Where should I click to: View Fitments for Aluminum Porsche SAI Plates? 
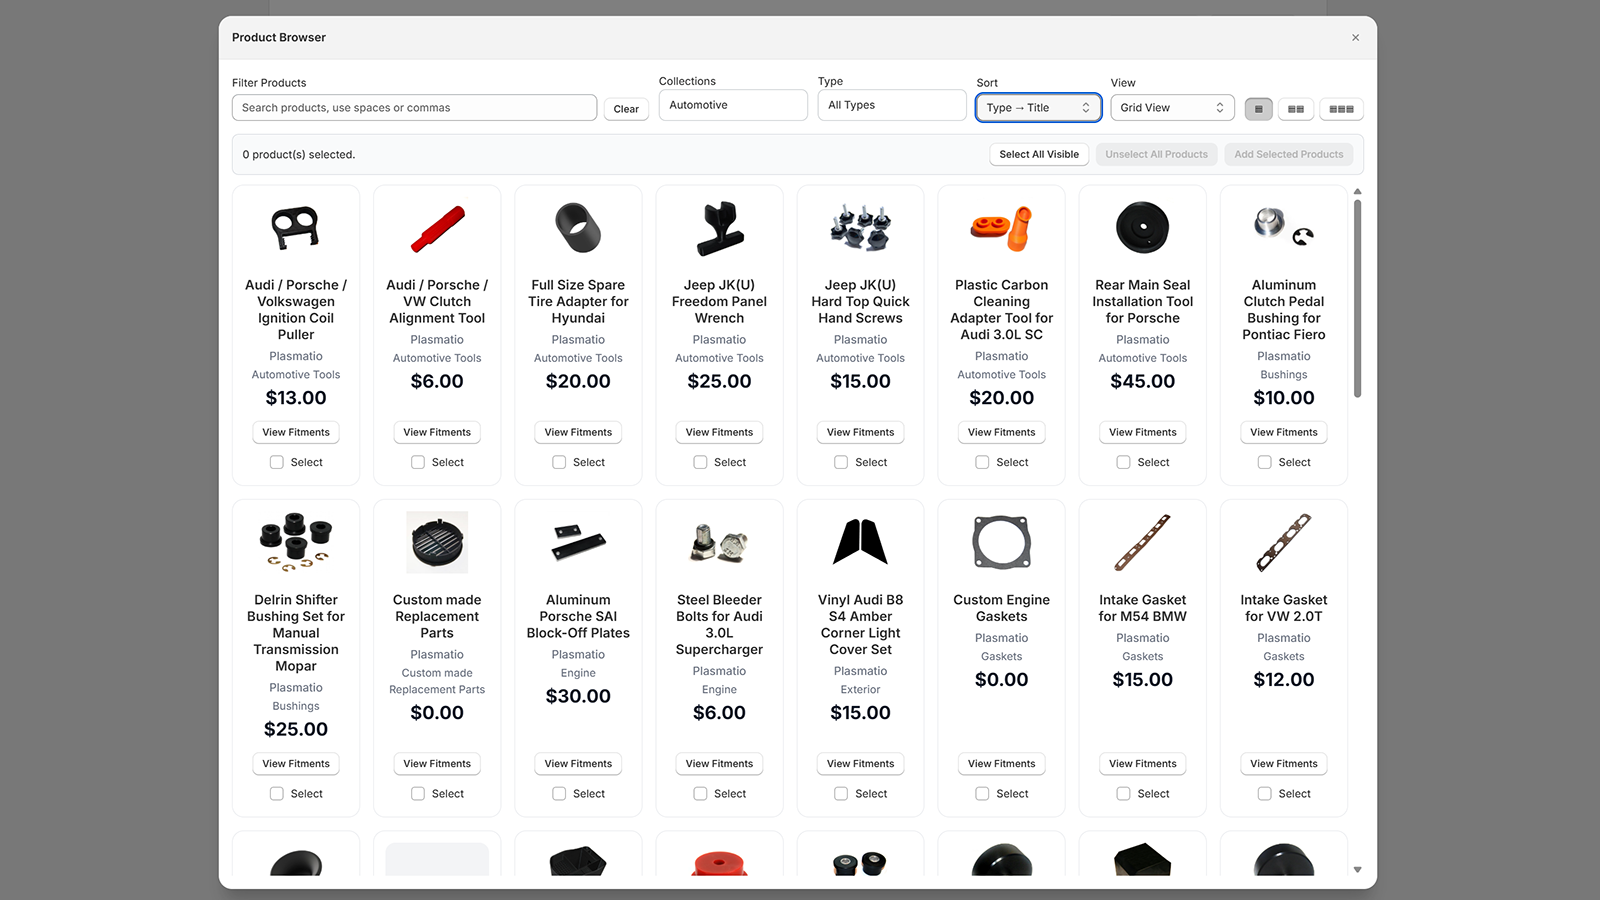pos(578,763)
